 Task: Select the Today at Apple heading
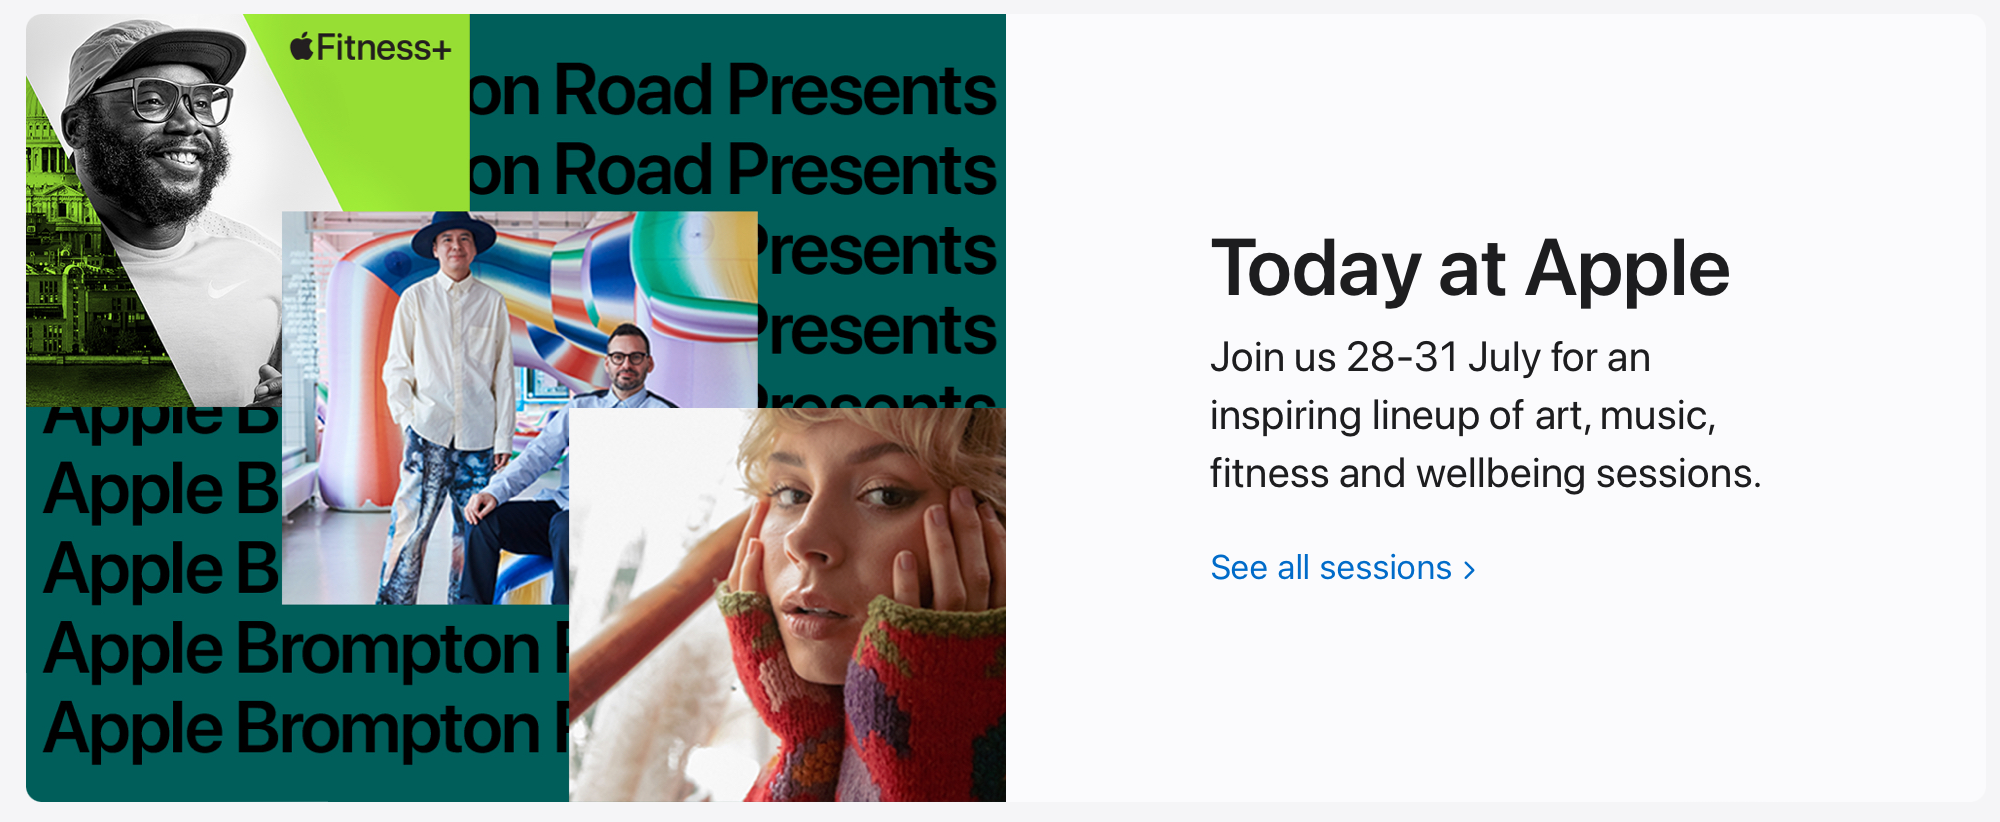pyautogui.click(x=1469, y=269)
